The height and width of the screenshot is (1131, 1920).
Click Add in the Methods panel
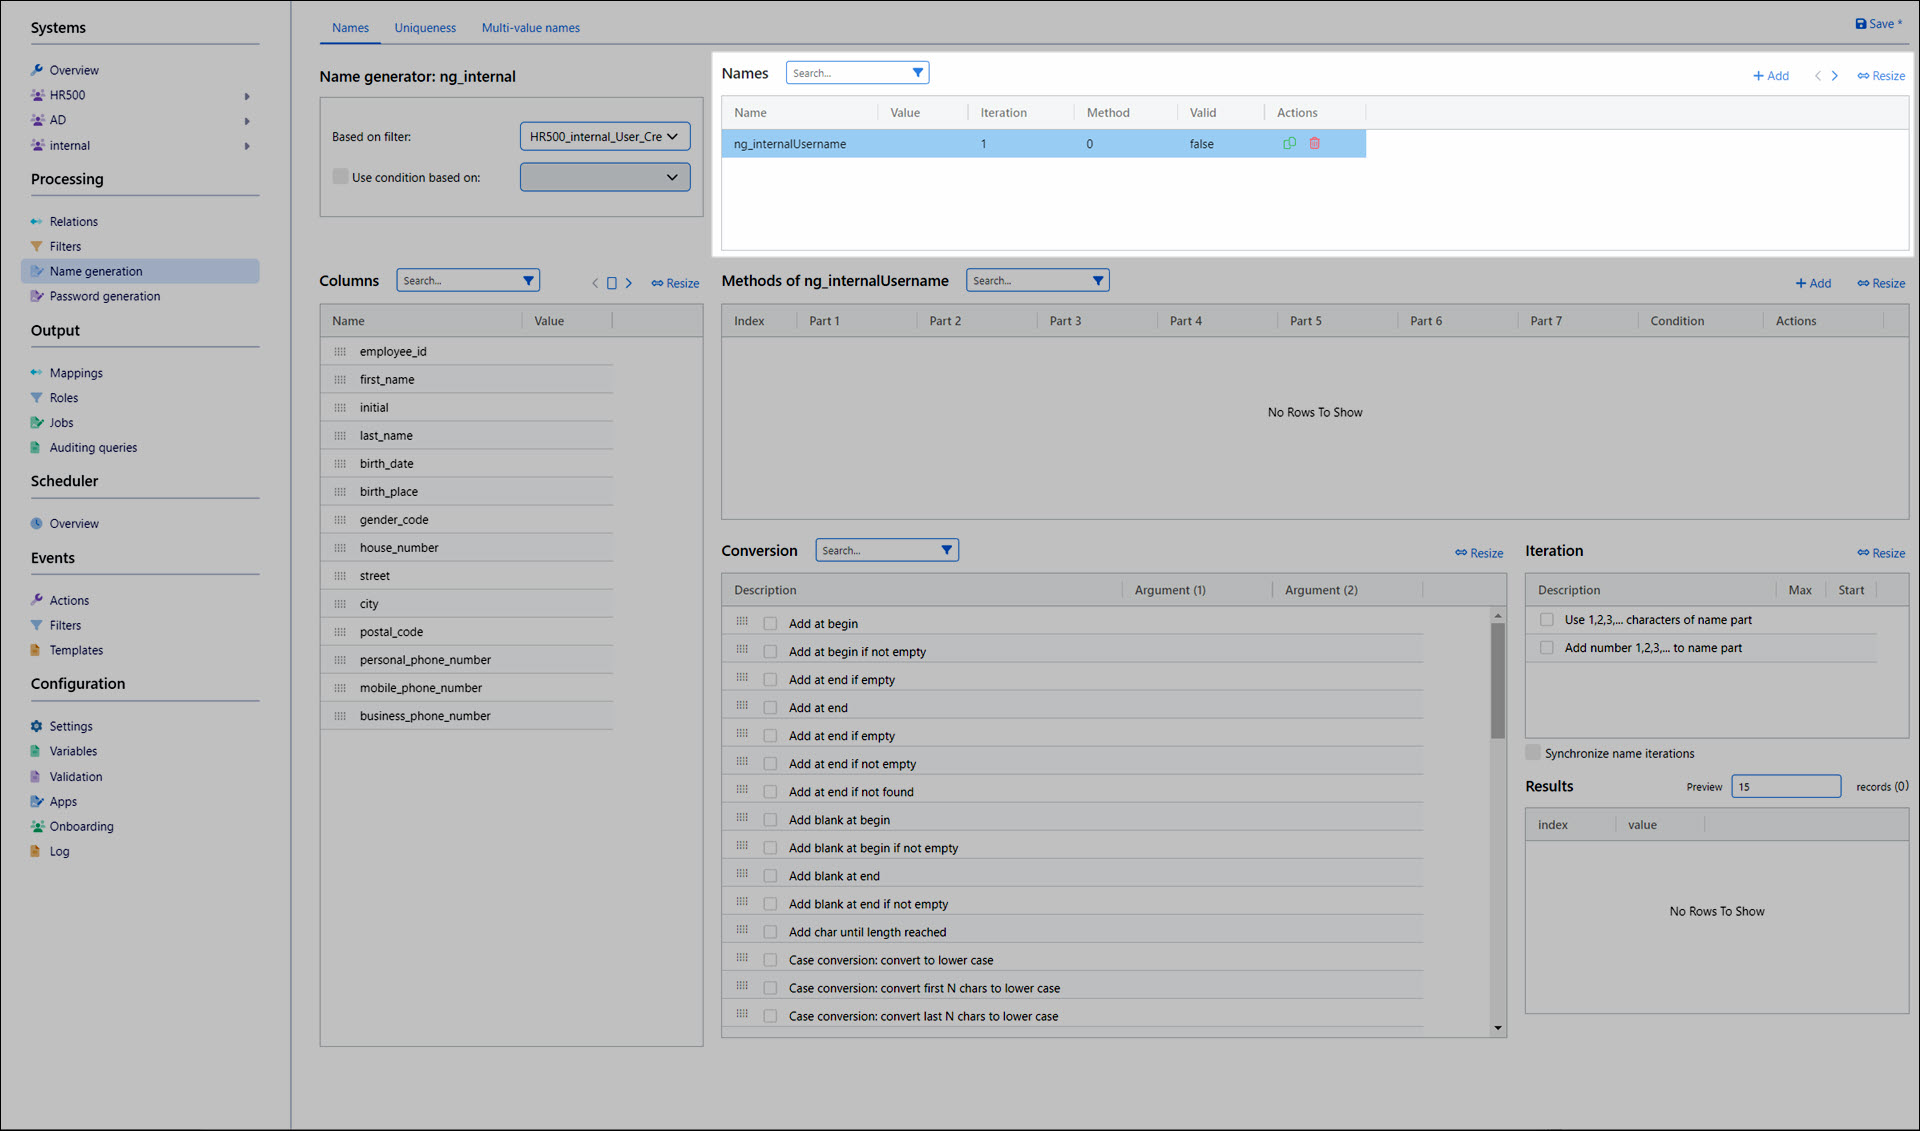(1813, 284)
